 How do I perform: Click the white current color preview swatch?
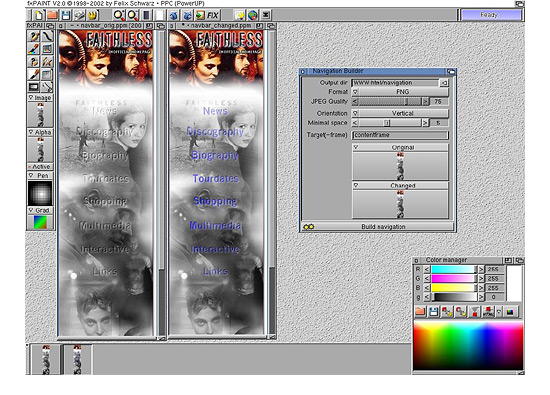click(514, 283)
